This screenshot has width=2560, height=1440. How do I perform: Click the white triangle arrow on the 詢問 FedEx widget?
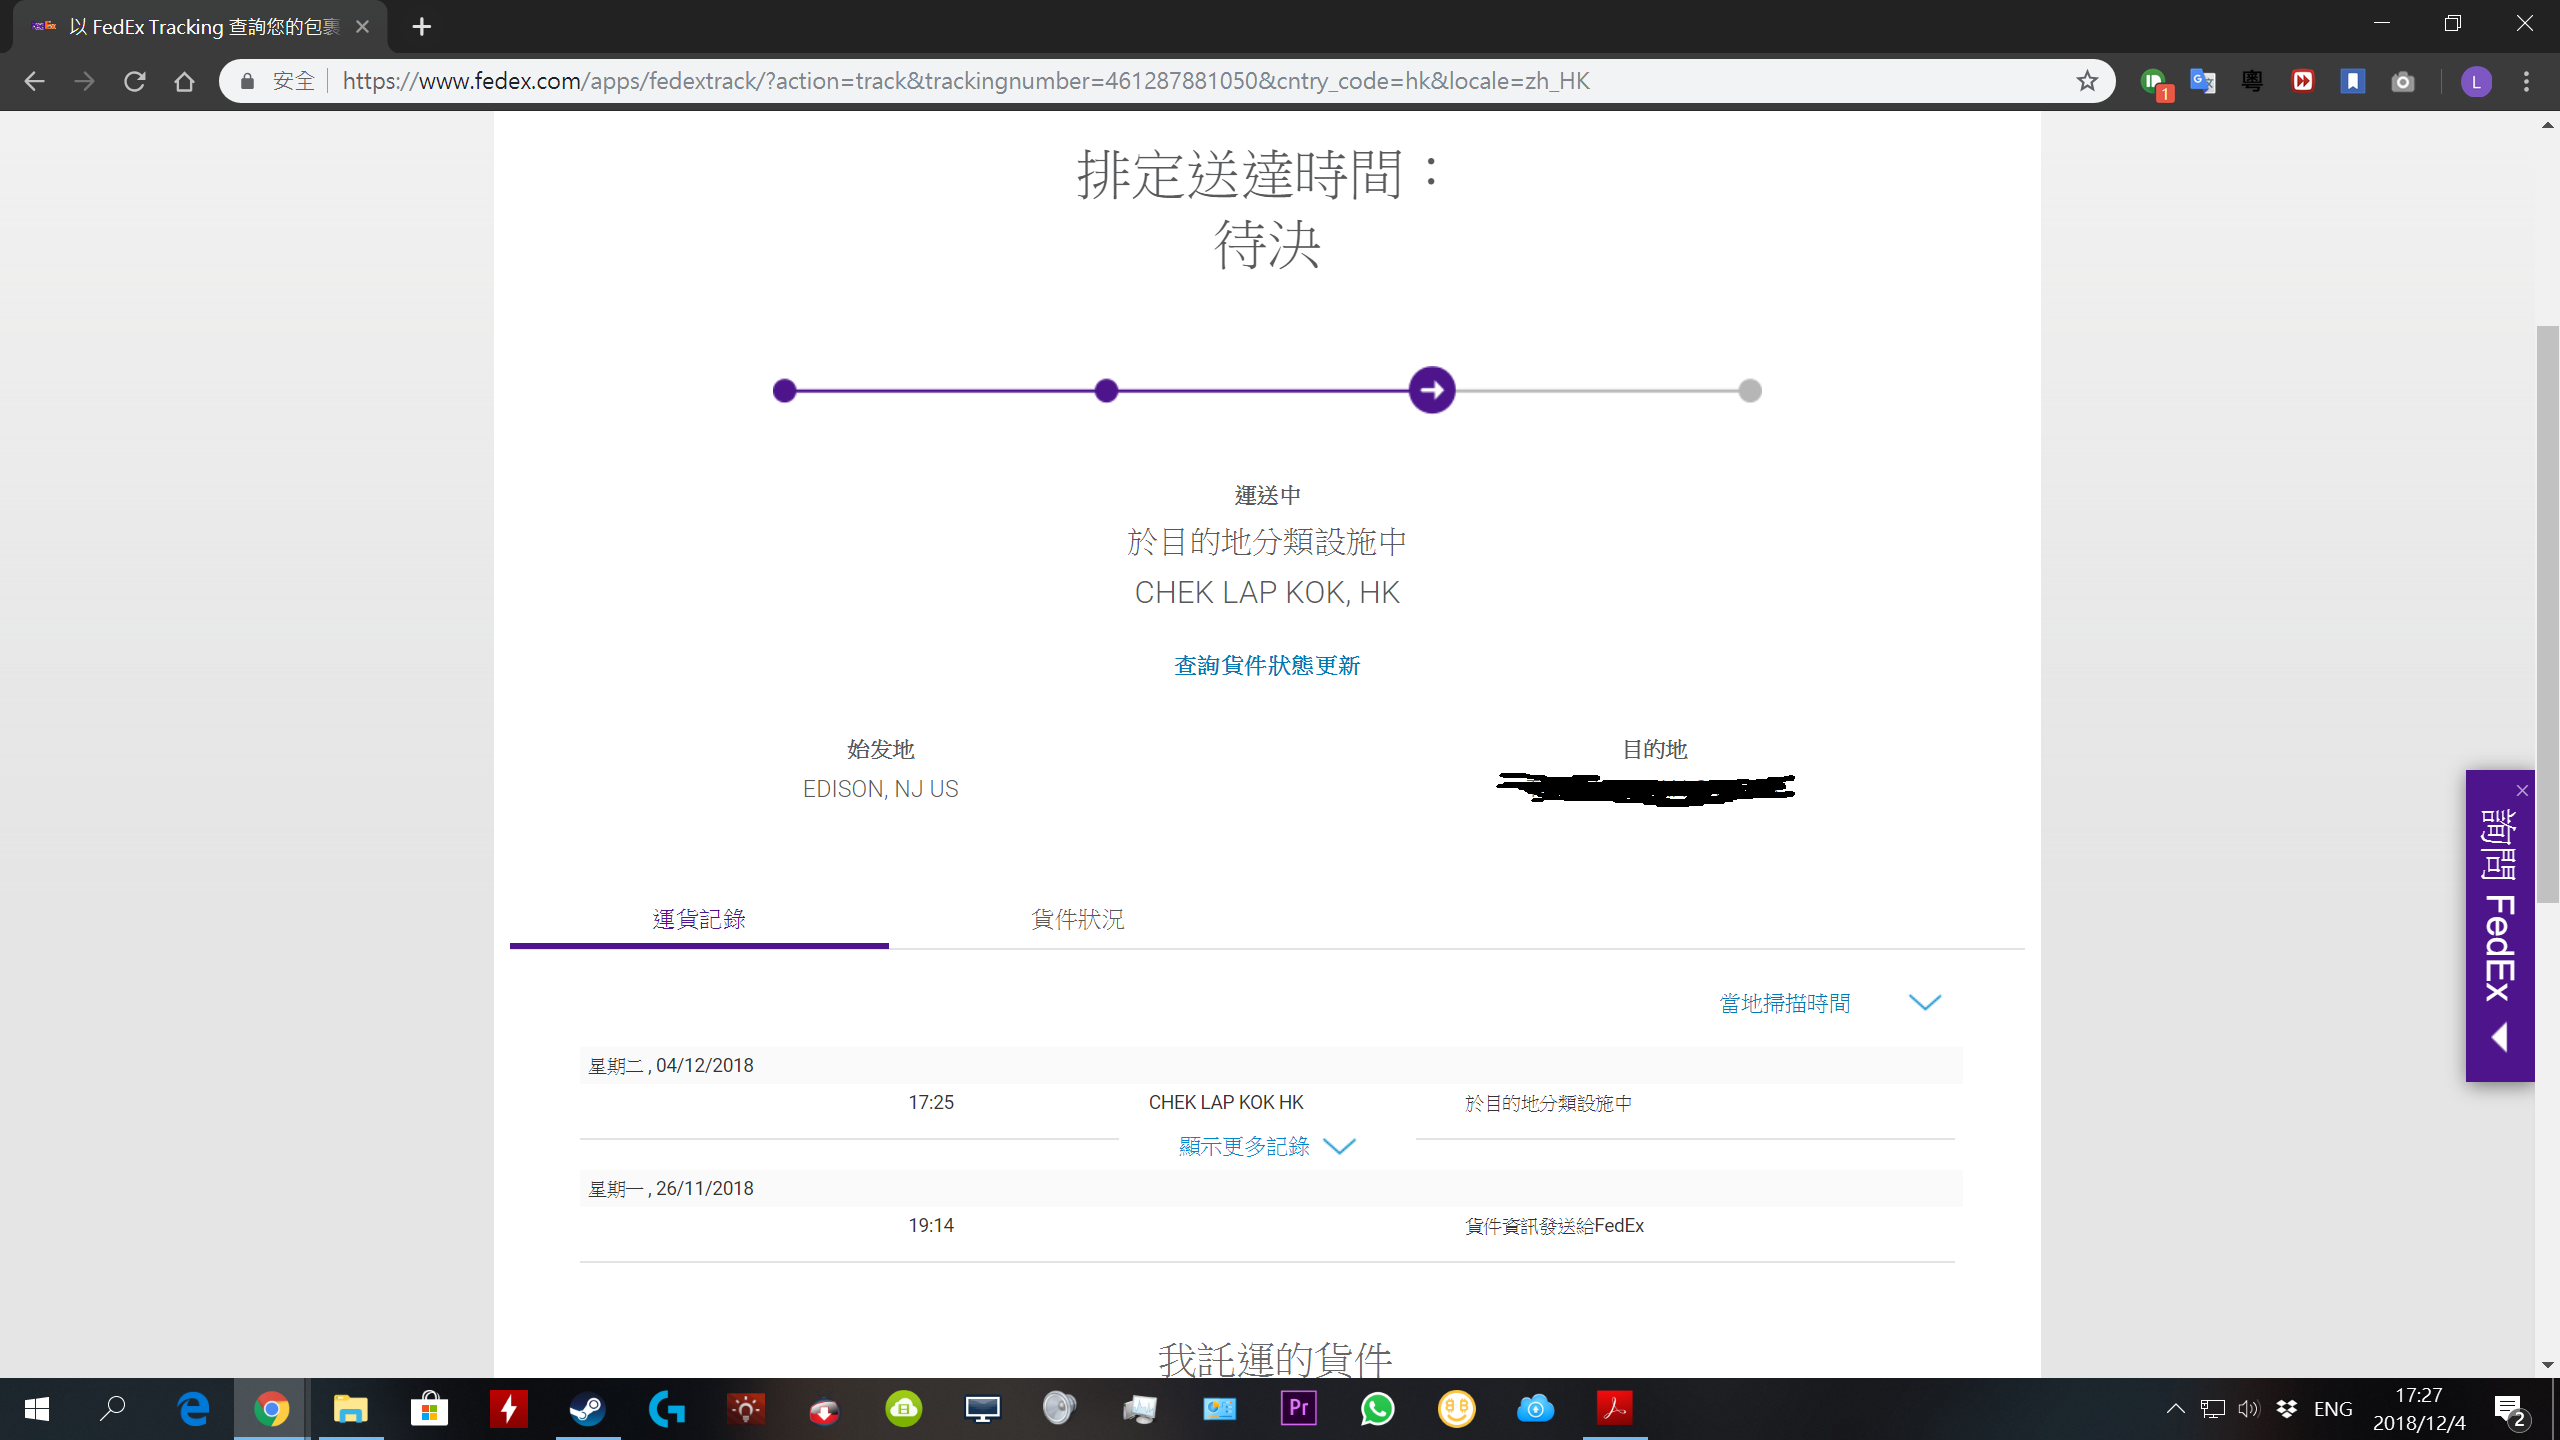pos(2499,1038)
